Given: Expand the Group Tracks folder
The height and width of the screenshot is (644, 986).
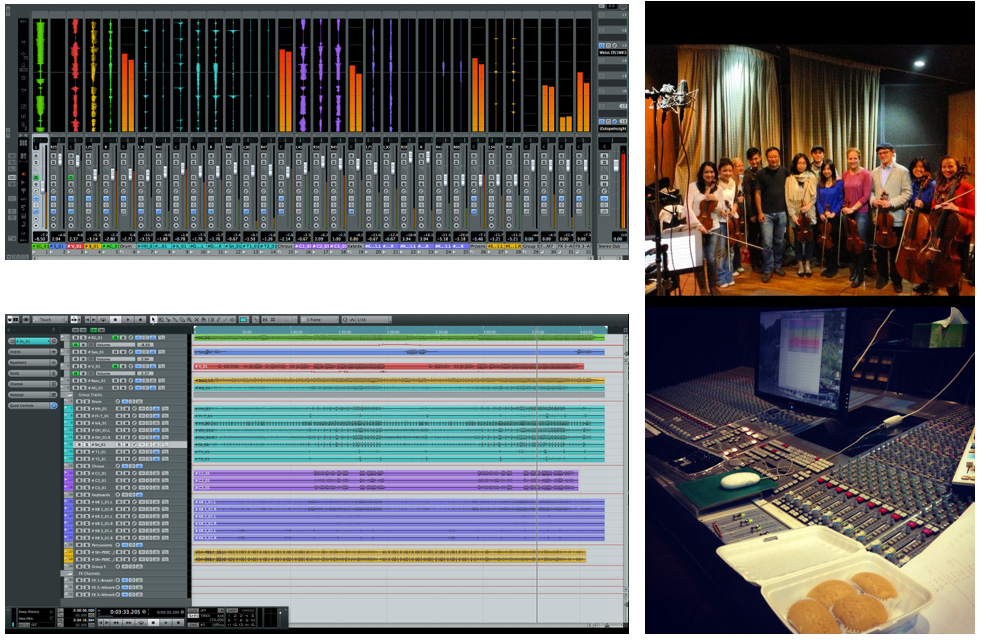Looking at the screenshot, I should point(71,395).
